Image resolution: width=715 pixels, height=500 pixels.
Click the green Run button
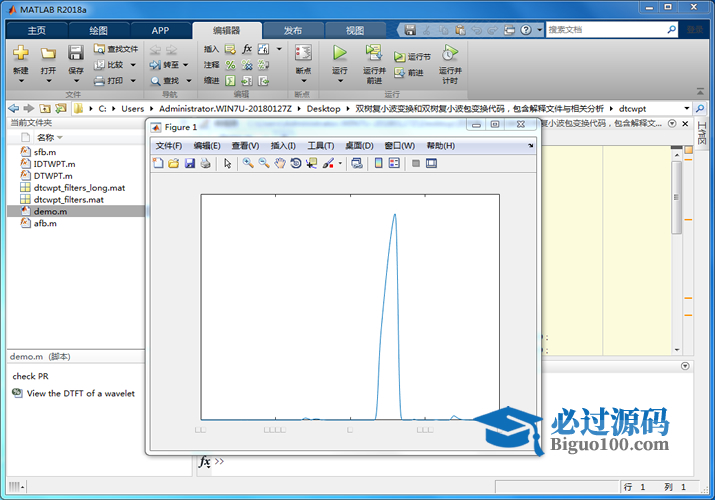point(339,53)
